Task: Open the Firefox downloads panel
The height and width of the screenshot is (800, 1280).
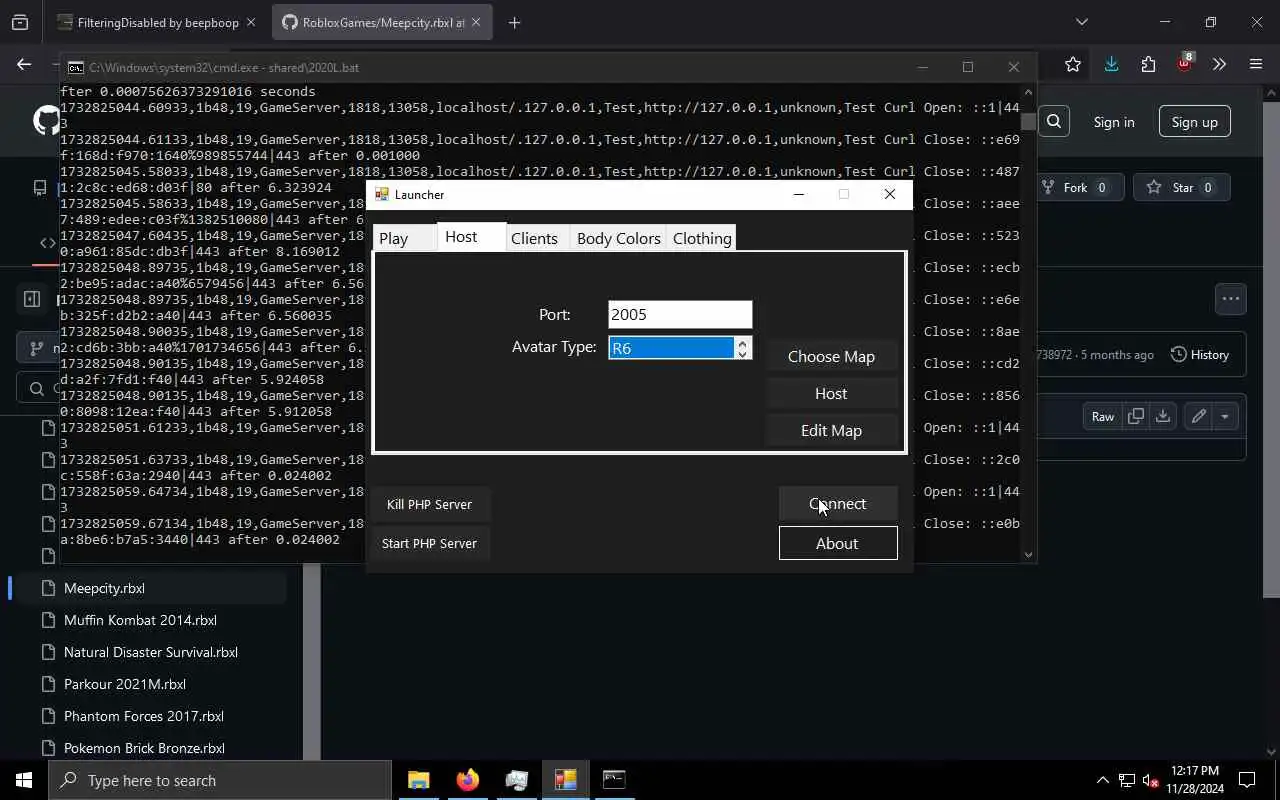Action: [x=1111, y=64]
